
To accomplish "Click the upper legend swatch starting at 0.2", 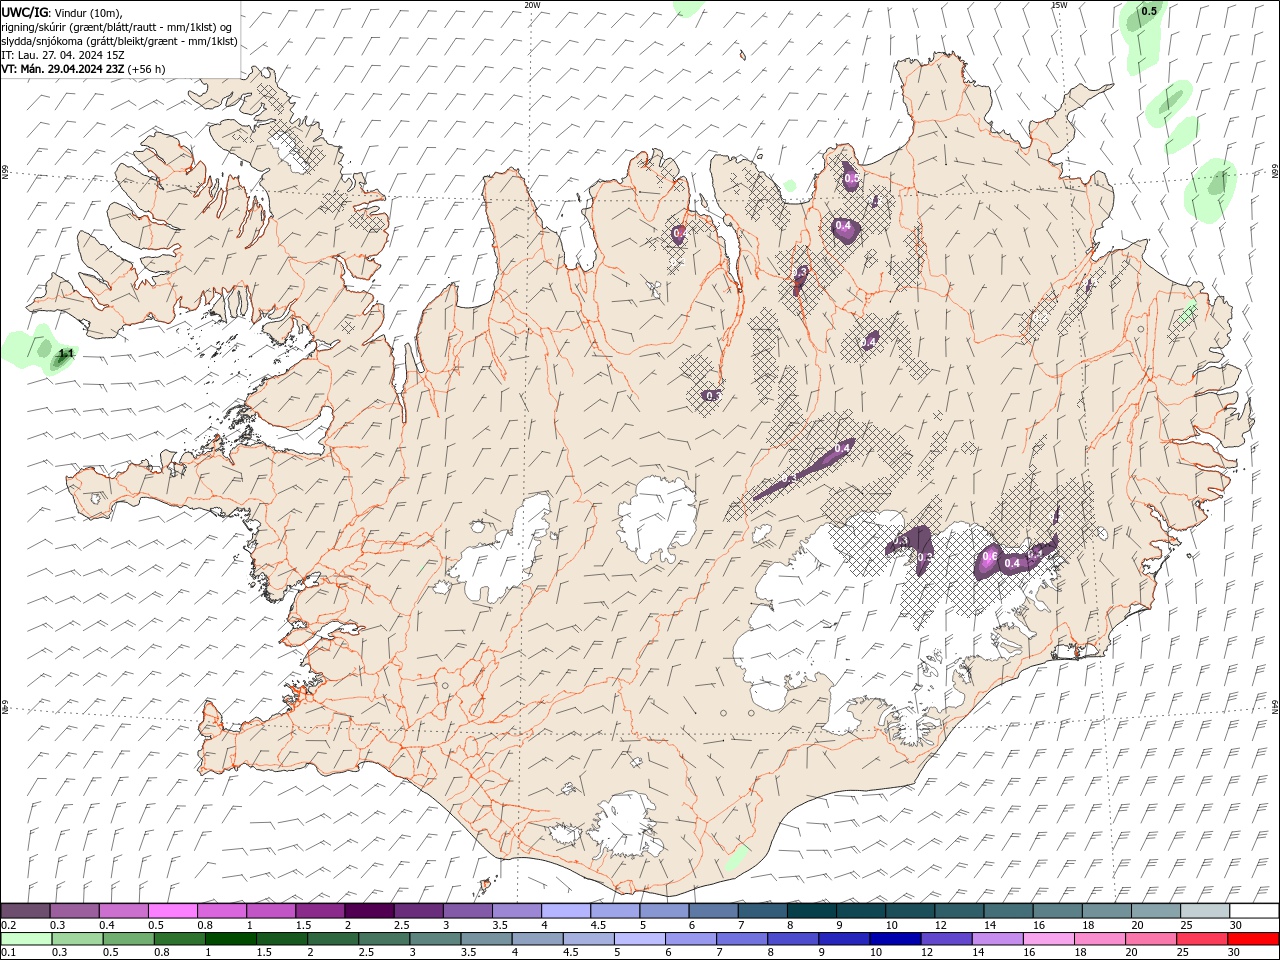I will tap(26, 911).
